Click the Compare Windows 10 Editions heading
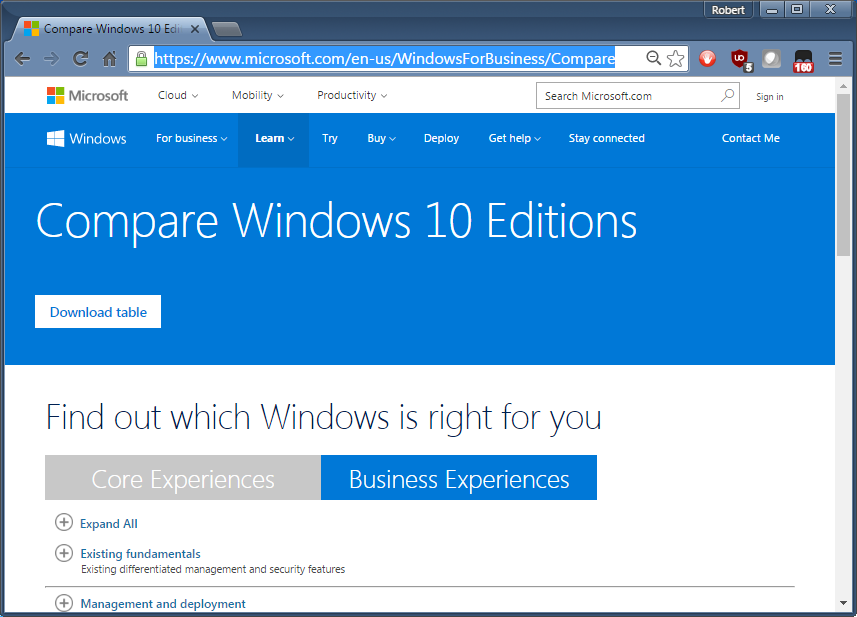The image size is (857, 617). [337, 222]
